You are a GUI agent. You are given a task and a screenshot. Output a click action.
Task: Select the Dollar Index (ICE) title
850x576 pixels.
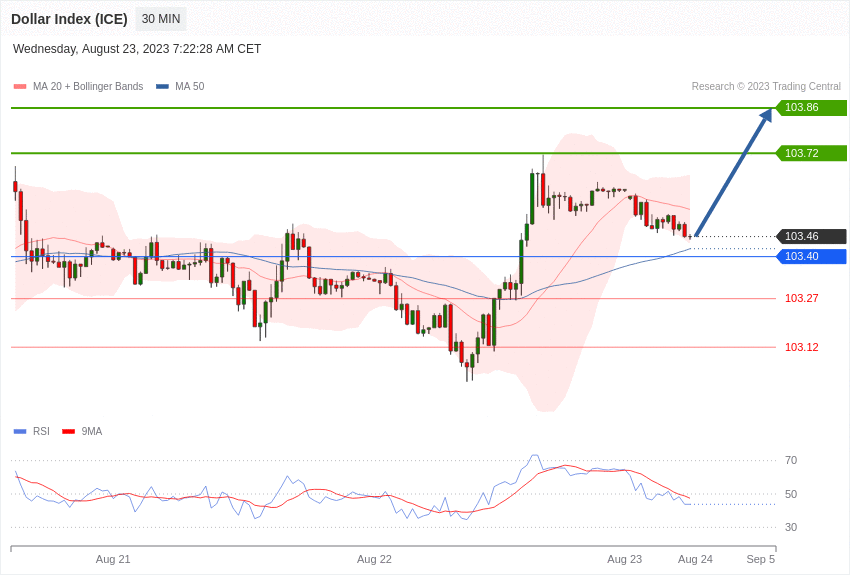tap(69, 19)
